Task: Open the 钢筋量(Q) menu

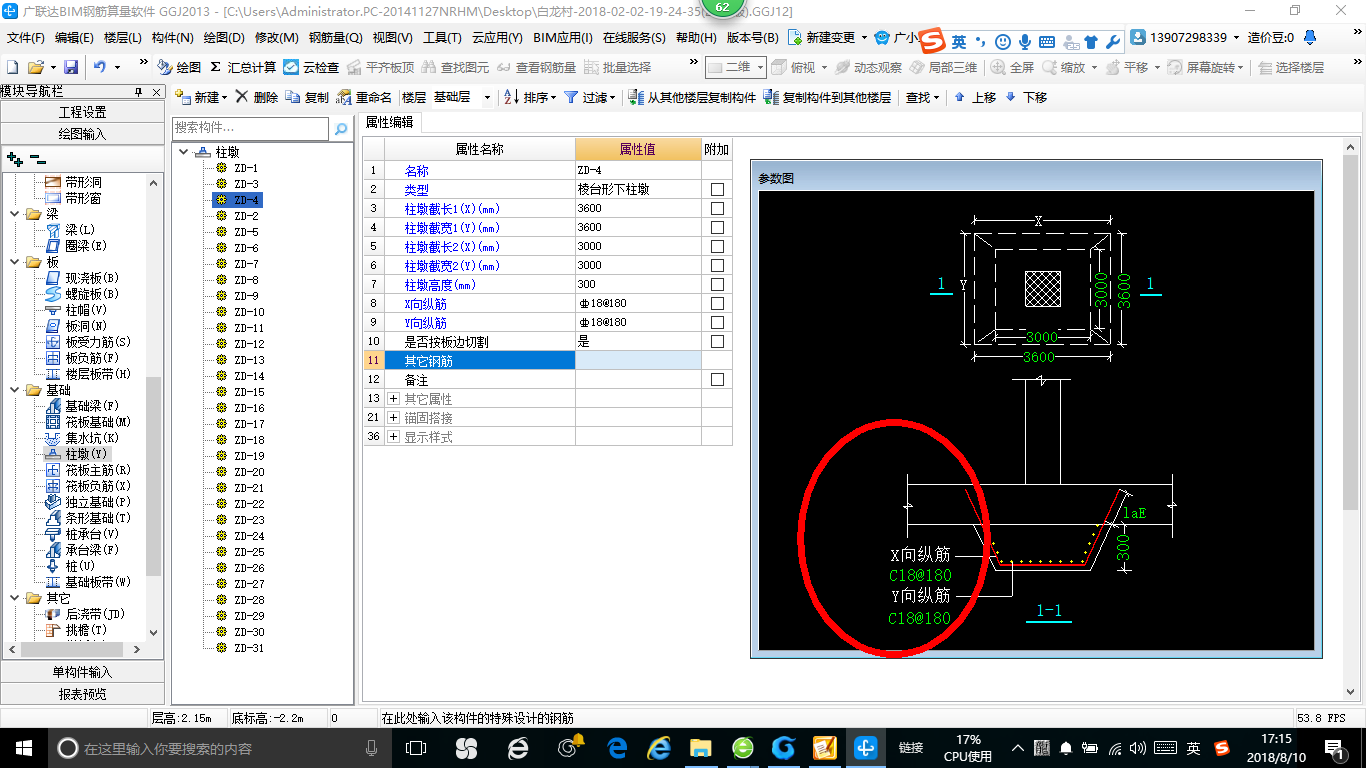Action: click(335, 38)
